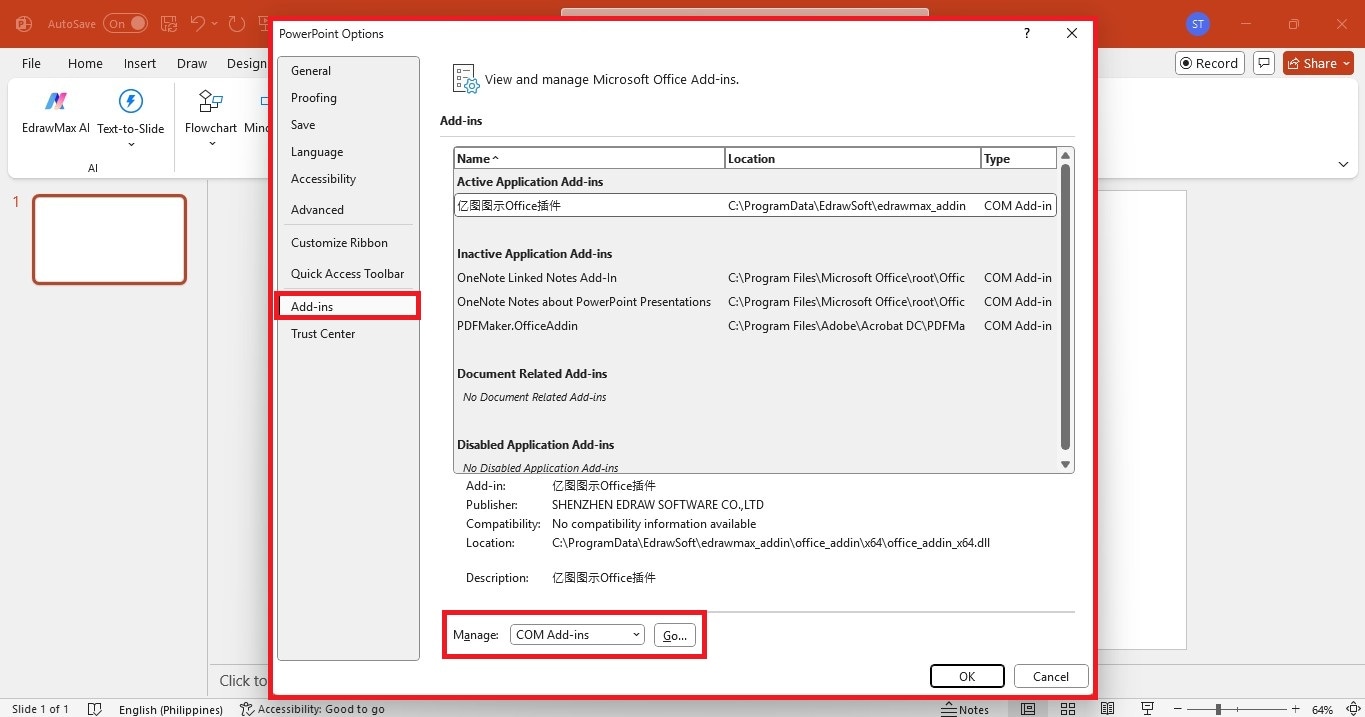Click the Save icon in the title bar
Image resolution: width=1365 pixels, height=717 pixels.
tap(169, 23)
